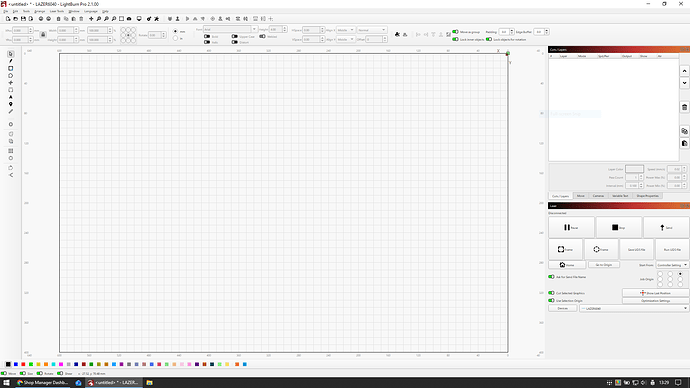Open the Edit menu
Screen dimensions: 690x388
coord(15,11)
